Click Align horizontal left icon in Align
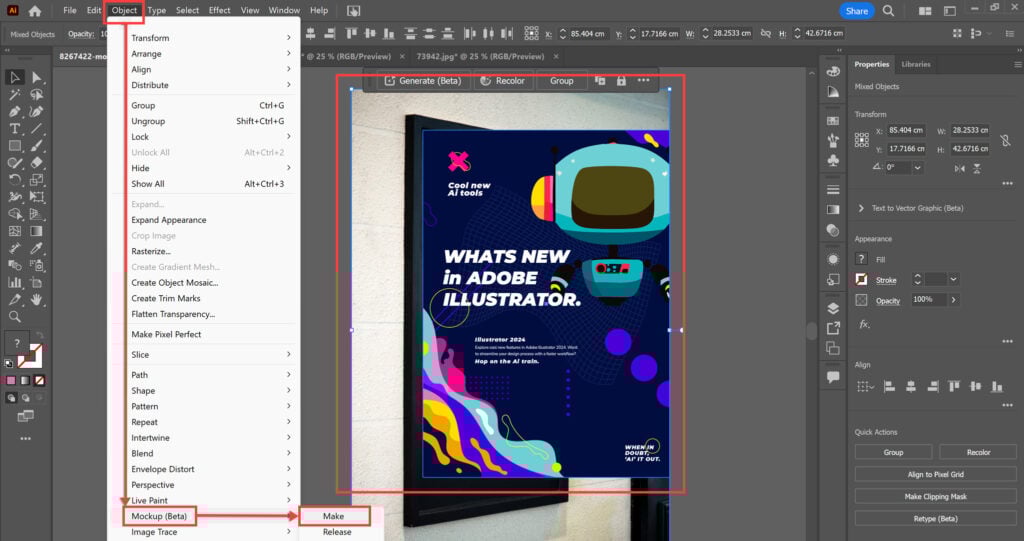The width and height of the screenshot is (1024, 541). [x=889, y=387]
